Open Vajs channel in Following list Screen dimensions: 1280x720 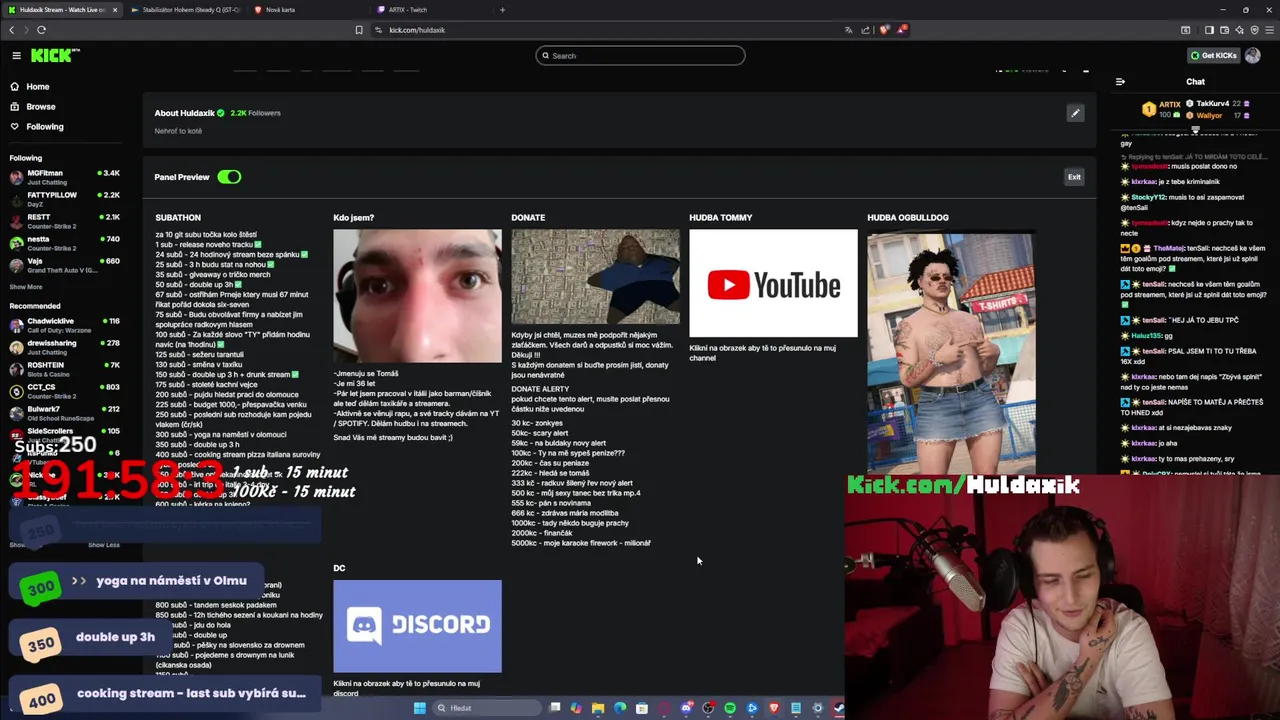pyautogui.click(x=64, y=265)
